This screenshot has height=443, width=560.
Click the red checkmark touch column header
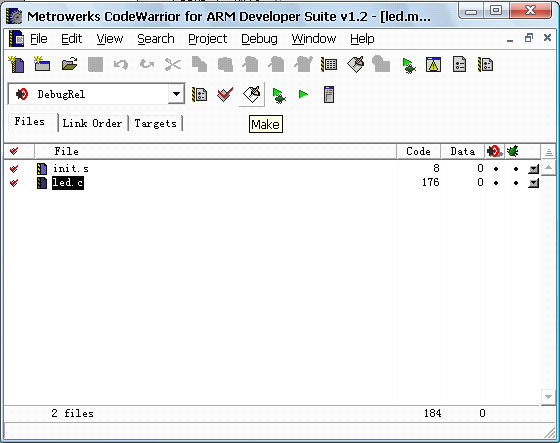pyautogui.click(x=14, y=151)
